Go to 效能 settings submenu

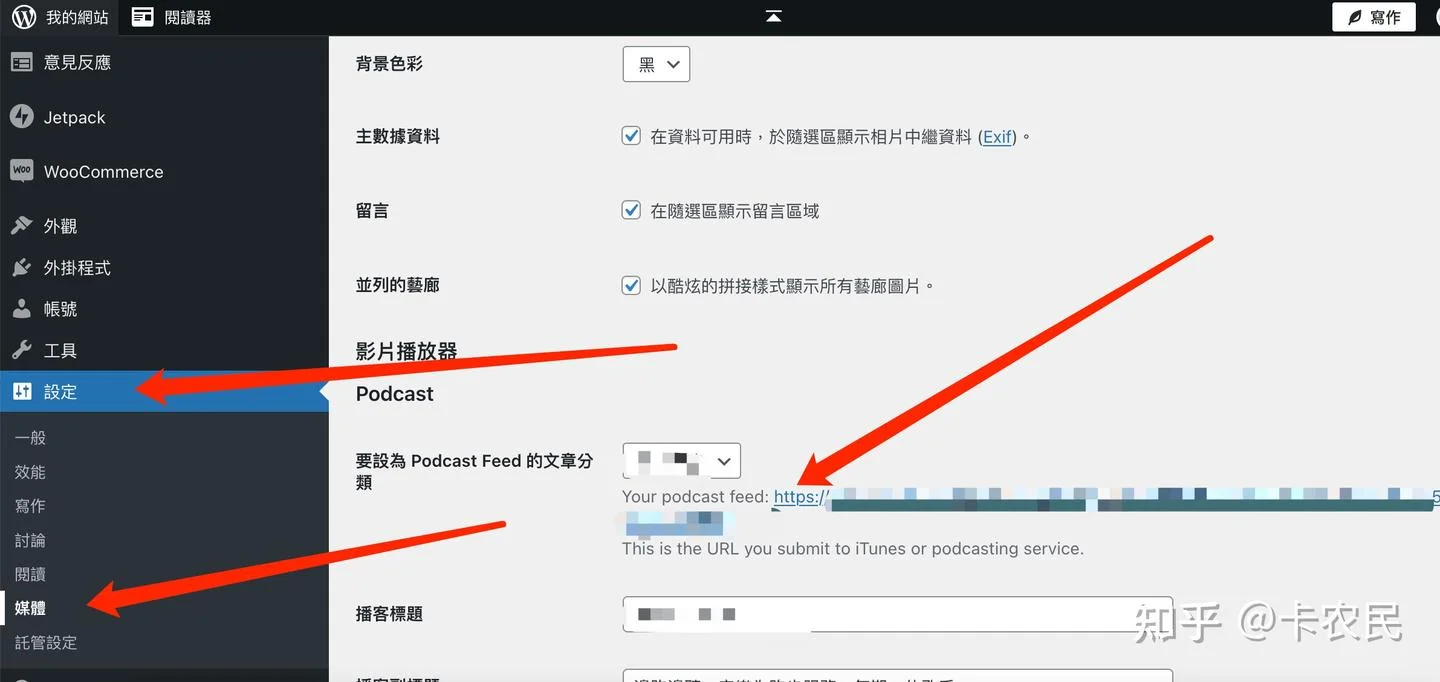[31, 472]
